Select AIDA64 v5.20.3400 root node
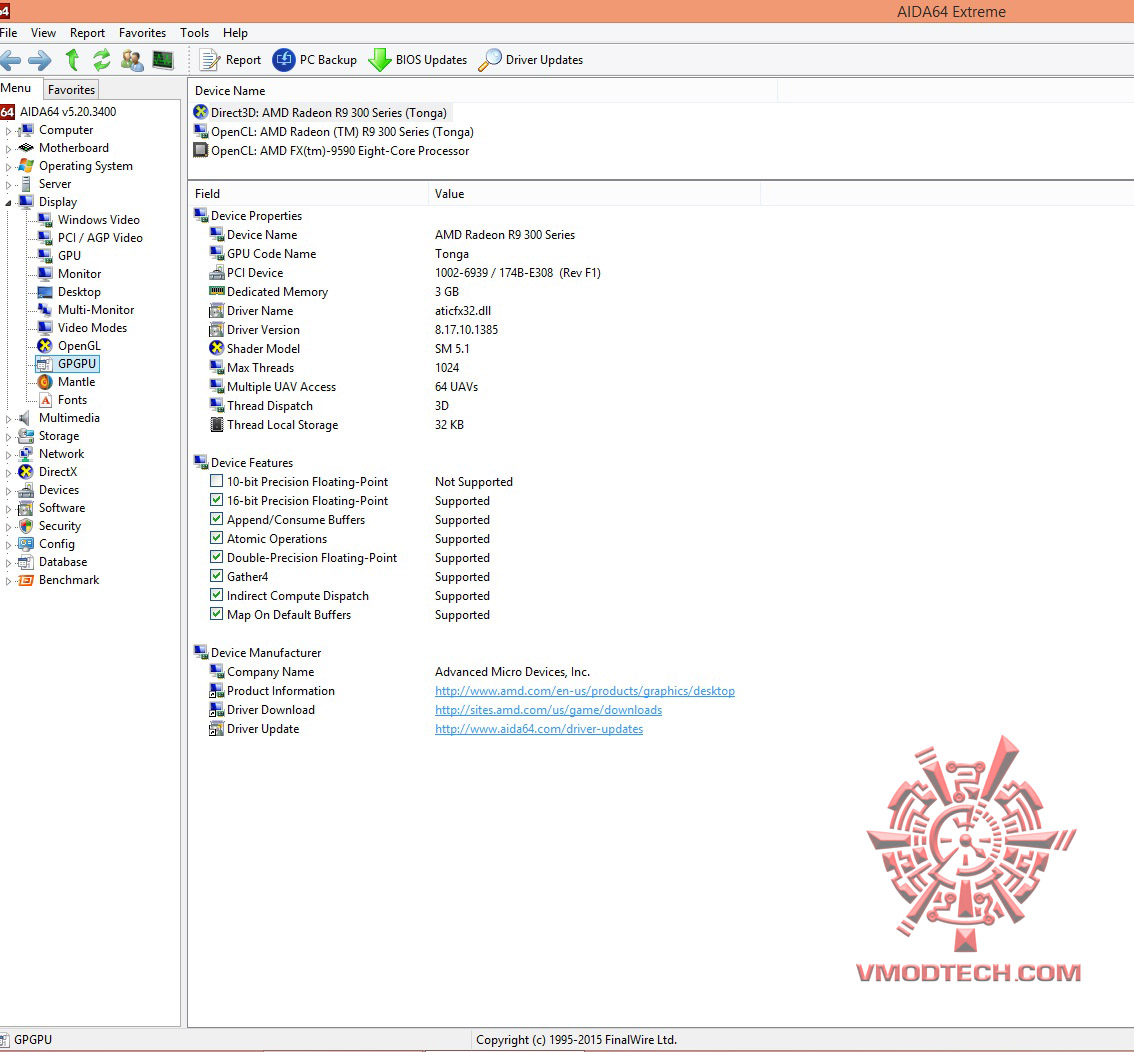1134x1052 pixels. click(68, 112)
